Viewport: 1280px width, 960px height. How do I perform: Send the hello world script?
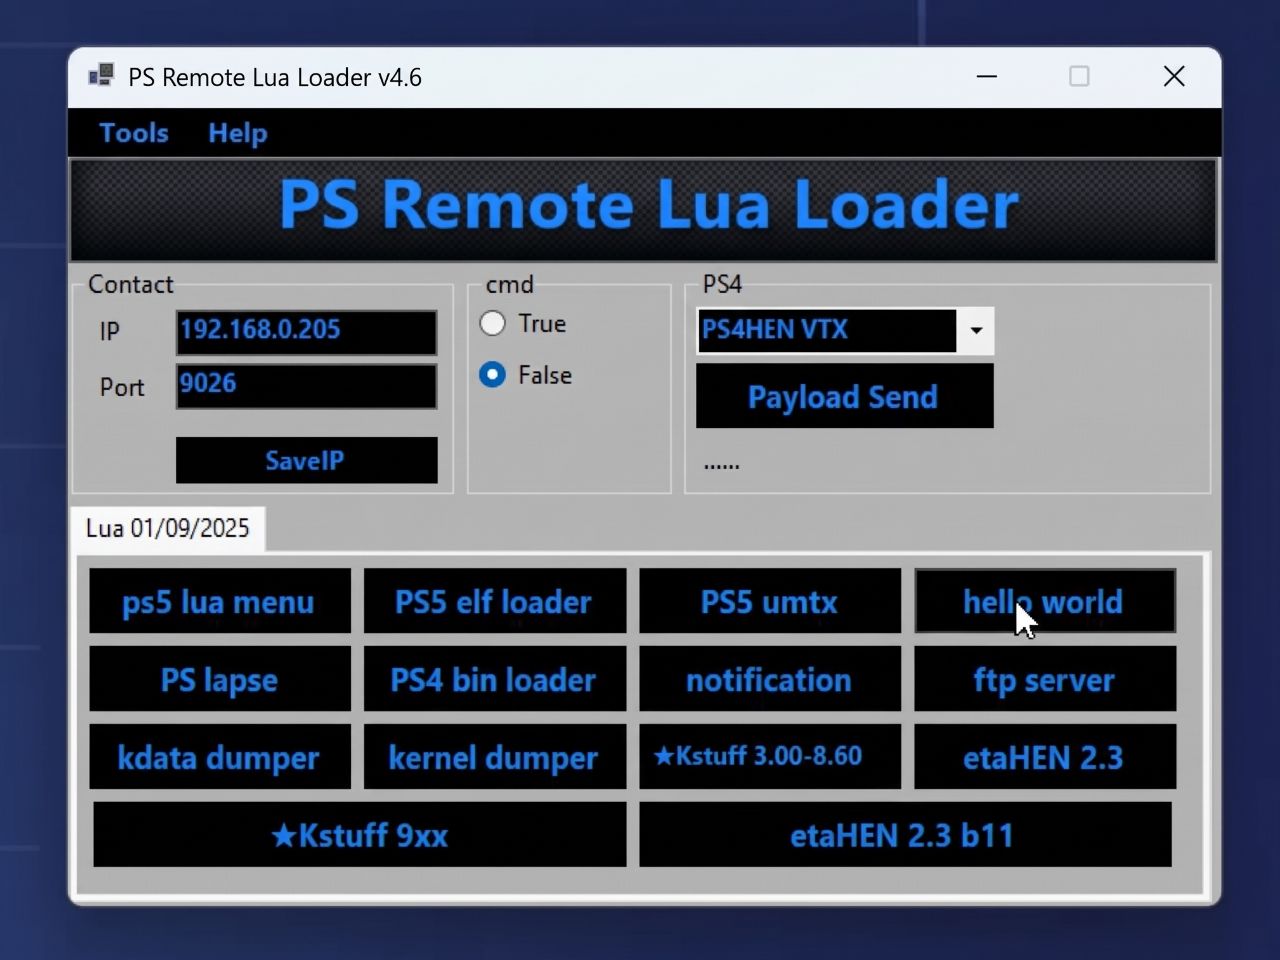click(1045, 601)
